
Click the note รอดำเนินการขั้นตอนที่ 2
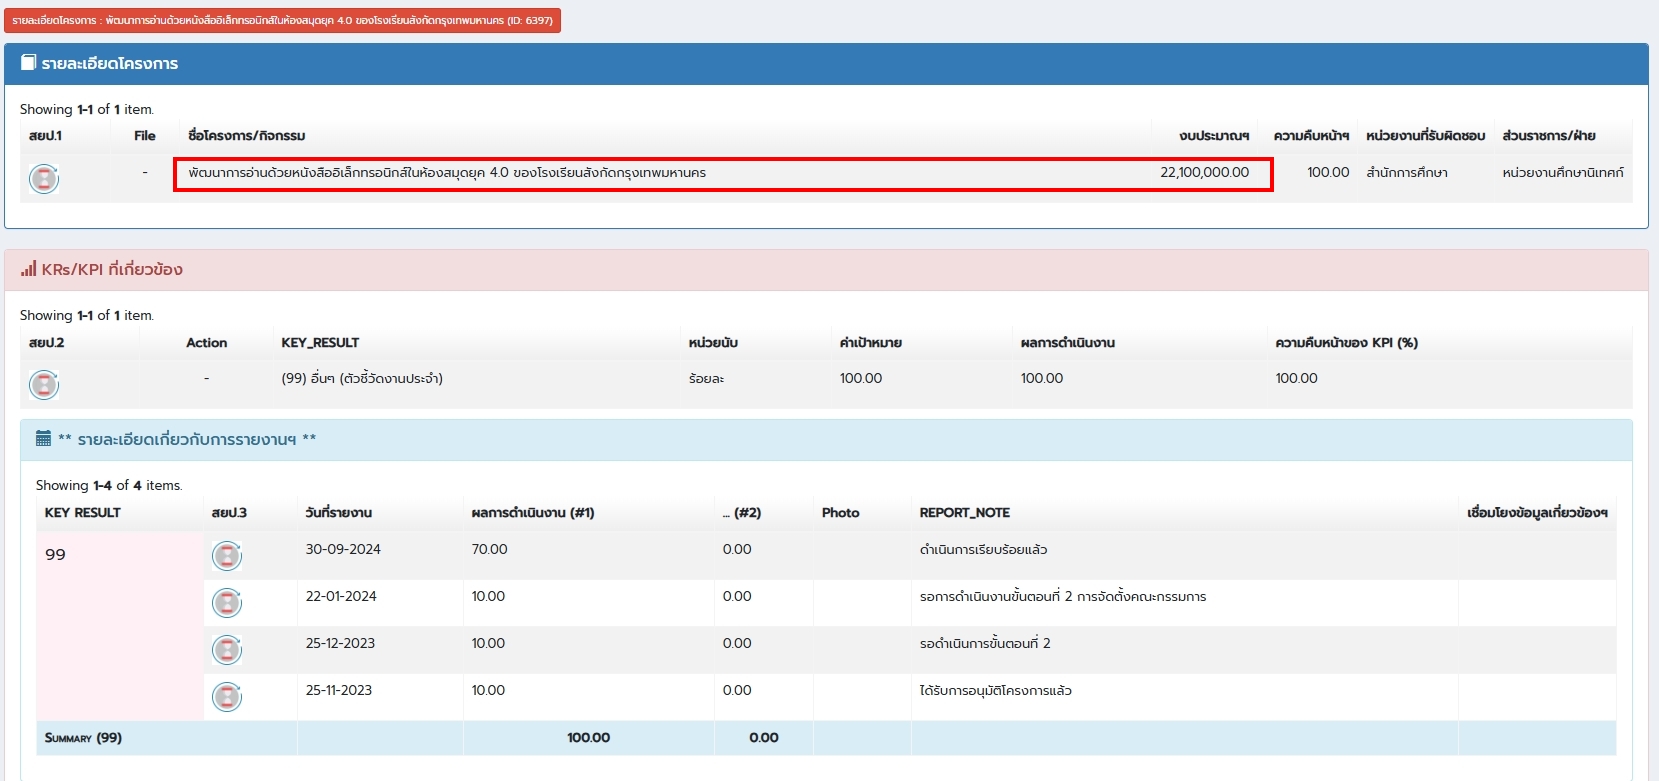click(x=985, y=644)
